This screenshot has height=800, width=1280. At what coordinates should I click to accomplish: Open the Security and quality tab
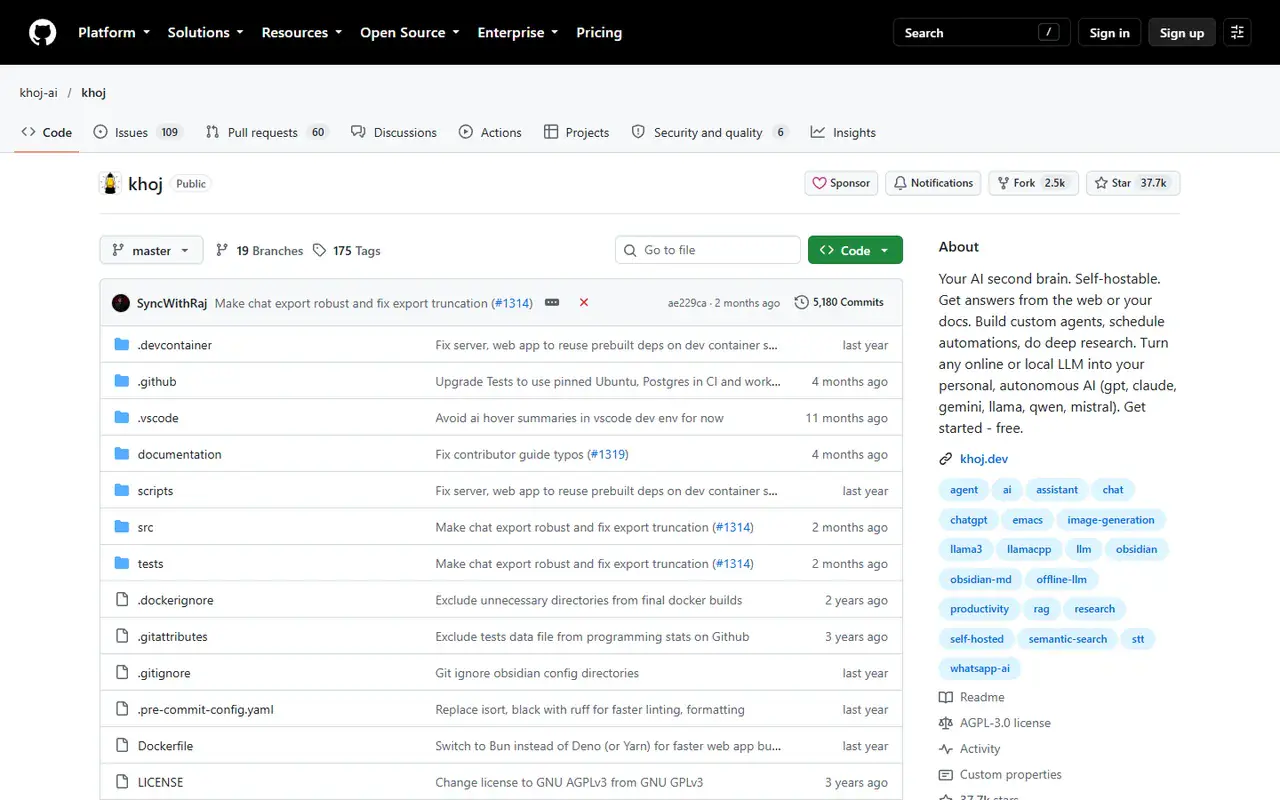click(710, 132)
